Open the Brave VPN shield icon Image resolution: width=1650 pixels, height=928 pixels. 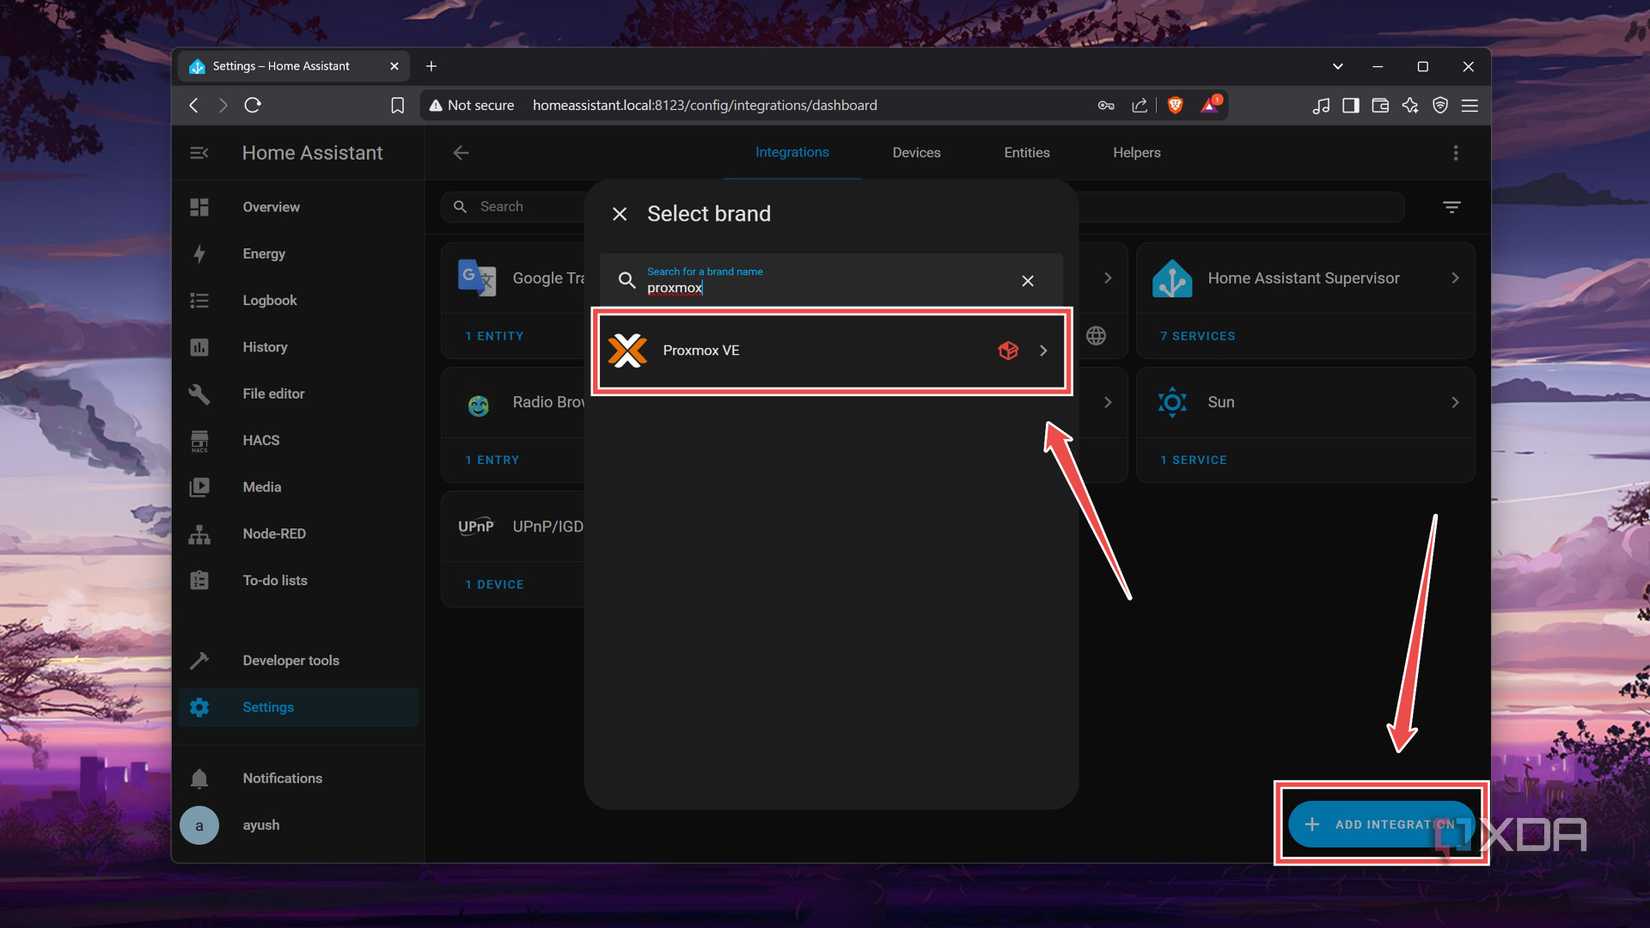(x=1440, y=105)
